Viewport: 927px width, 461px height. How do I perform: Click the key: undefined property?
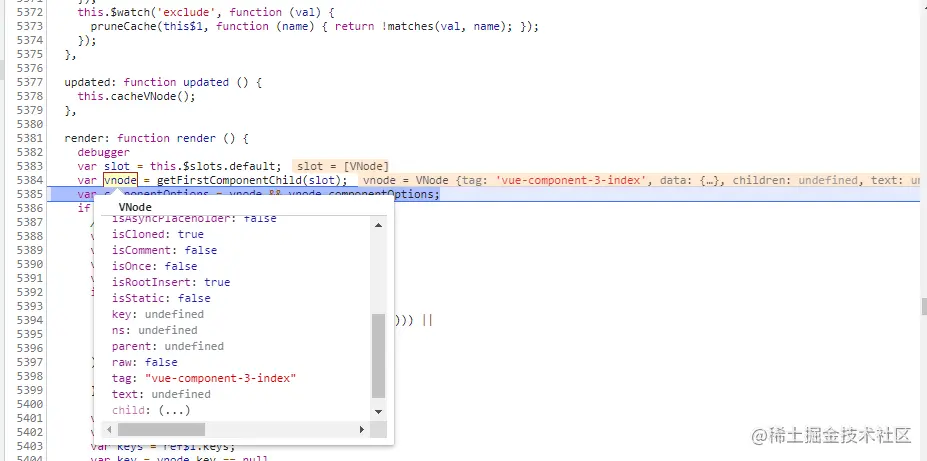(157, 314)
